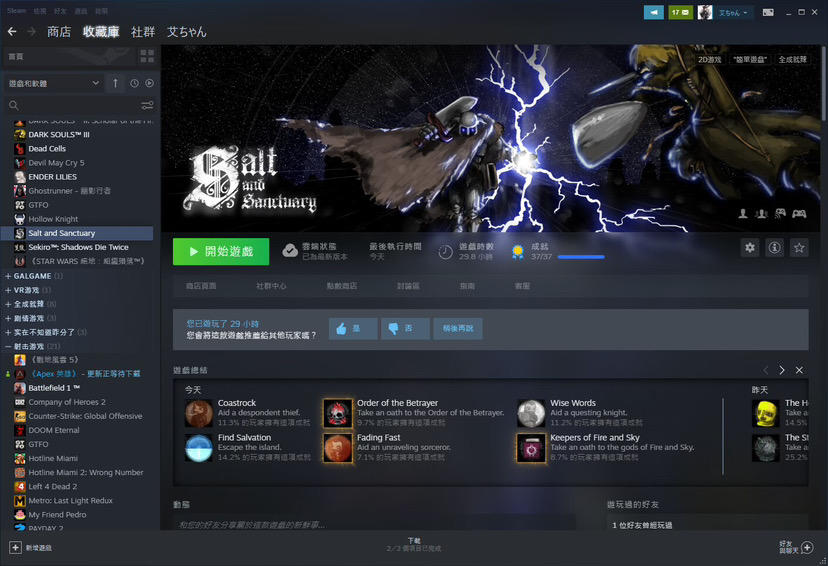Click the user avatar in title bar

click(x=705, y=12)
